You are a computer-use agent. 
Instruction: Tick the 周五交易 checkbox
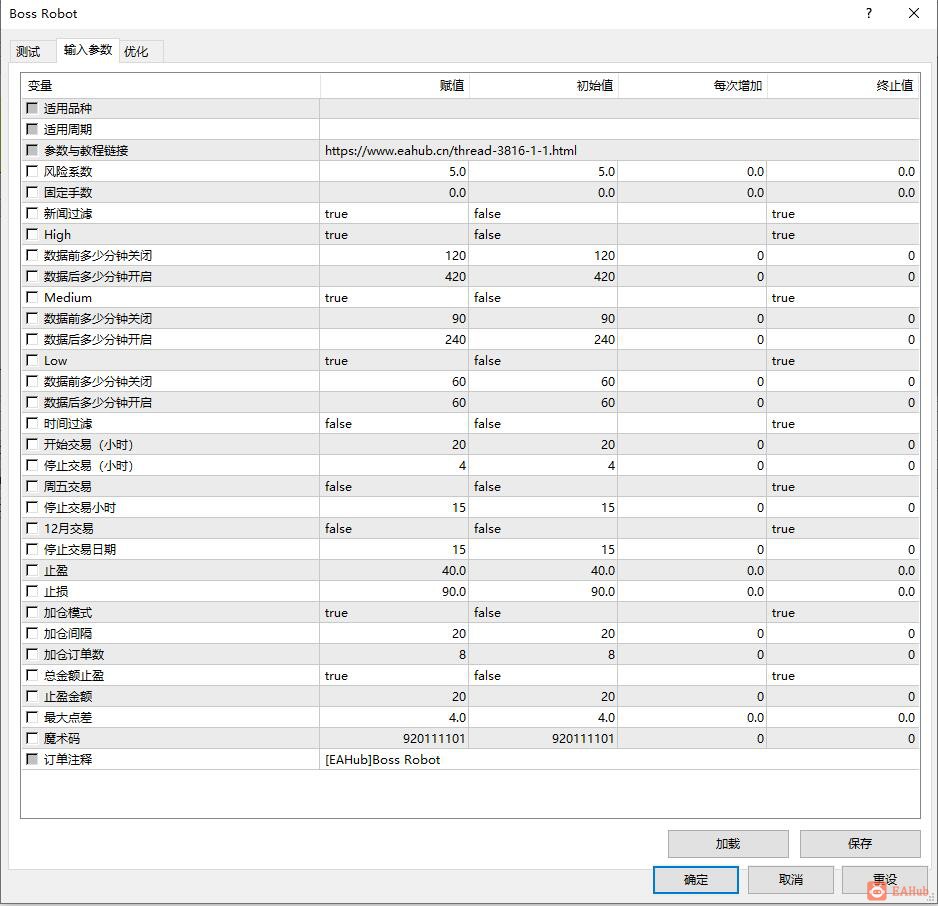point(32,486)
